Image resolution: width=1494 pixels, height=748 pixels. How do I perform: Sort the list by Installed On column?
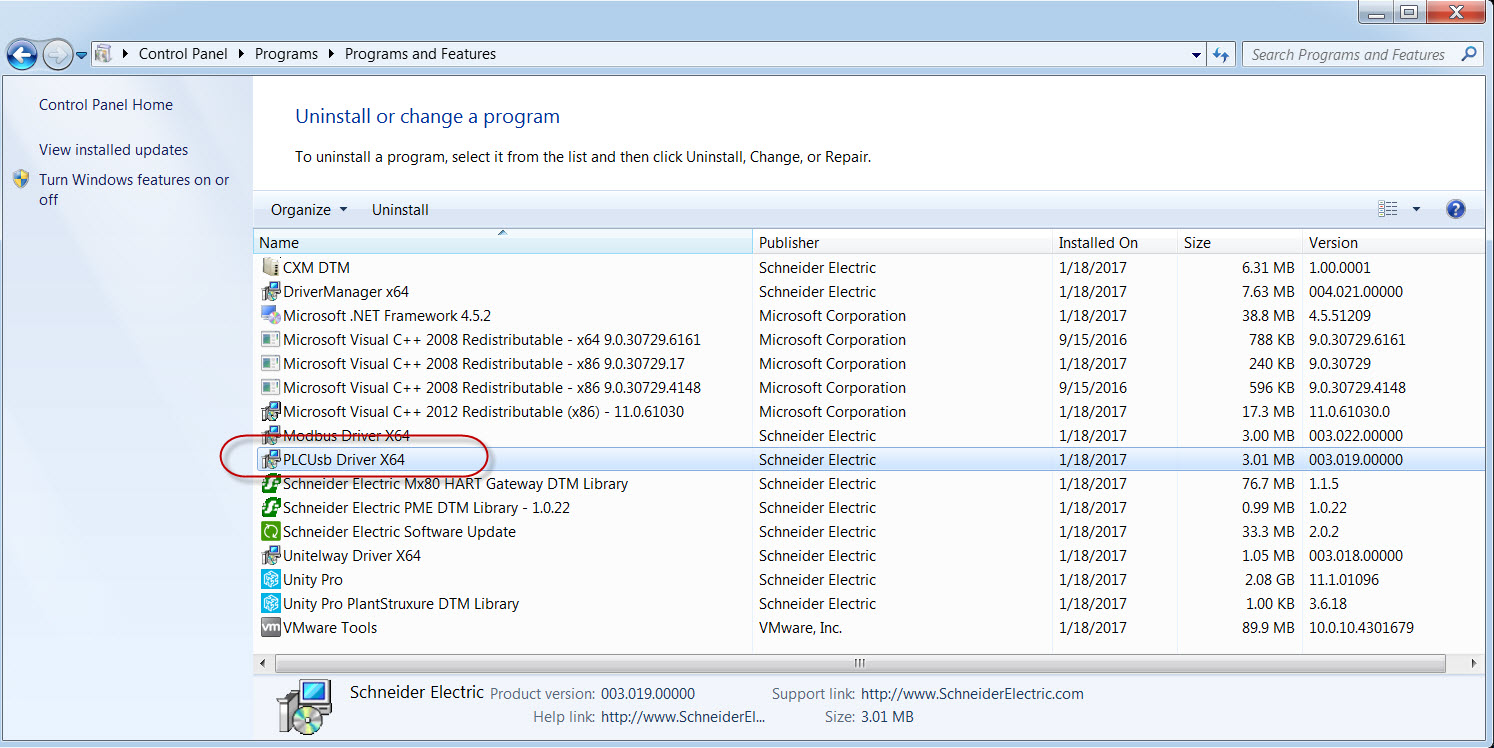pos(1115,242)
